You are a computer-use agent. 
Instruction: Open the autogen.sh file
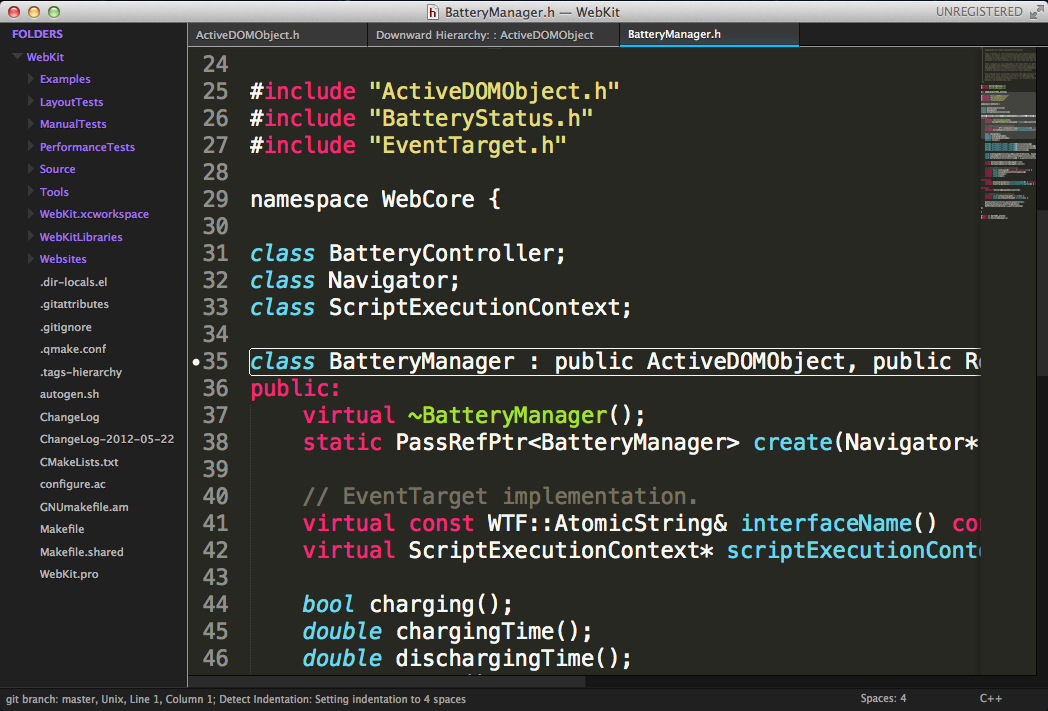[x=70, y=394]
